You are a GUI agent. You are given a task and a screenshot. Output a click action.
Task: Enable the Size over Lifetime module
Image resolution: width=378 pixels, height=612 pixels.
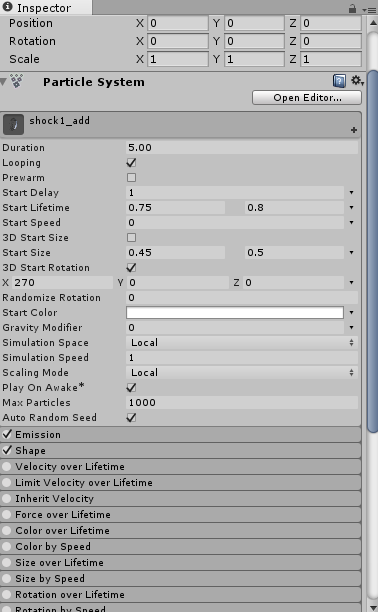7,562
